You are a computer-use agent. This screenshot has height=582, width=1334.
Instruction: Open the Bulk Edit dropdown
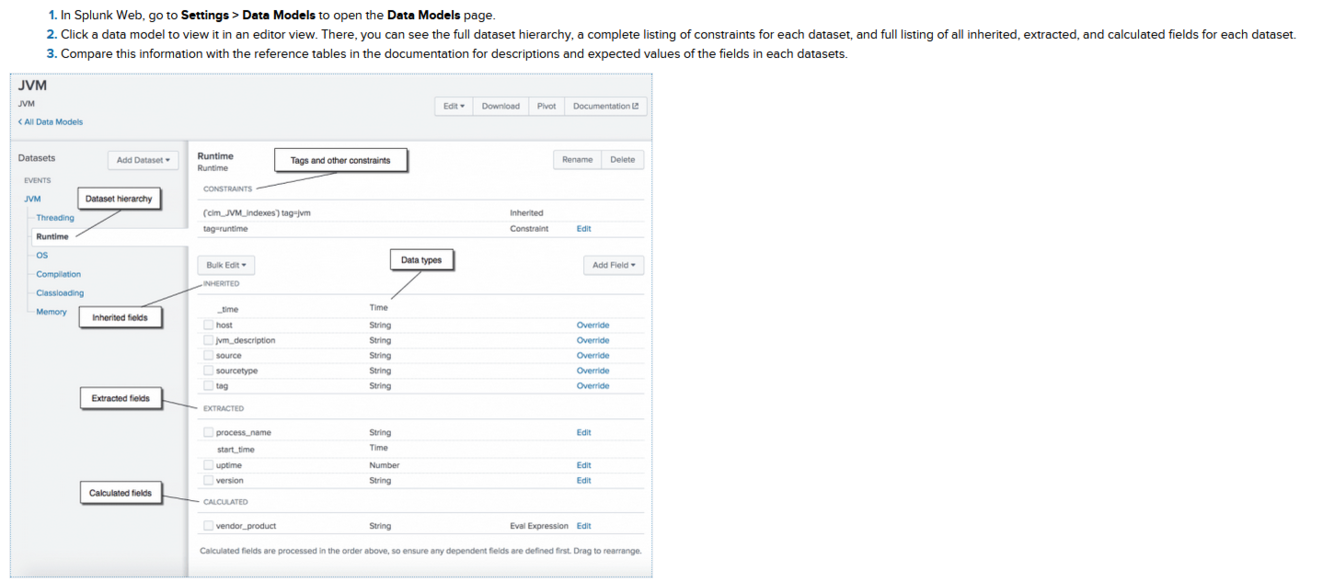click(x=226, y=265)
